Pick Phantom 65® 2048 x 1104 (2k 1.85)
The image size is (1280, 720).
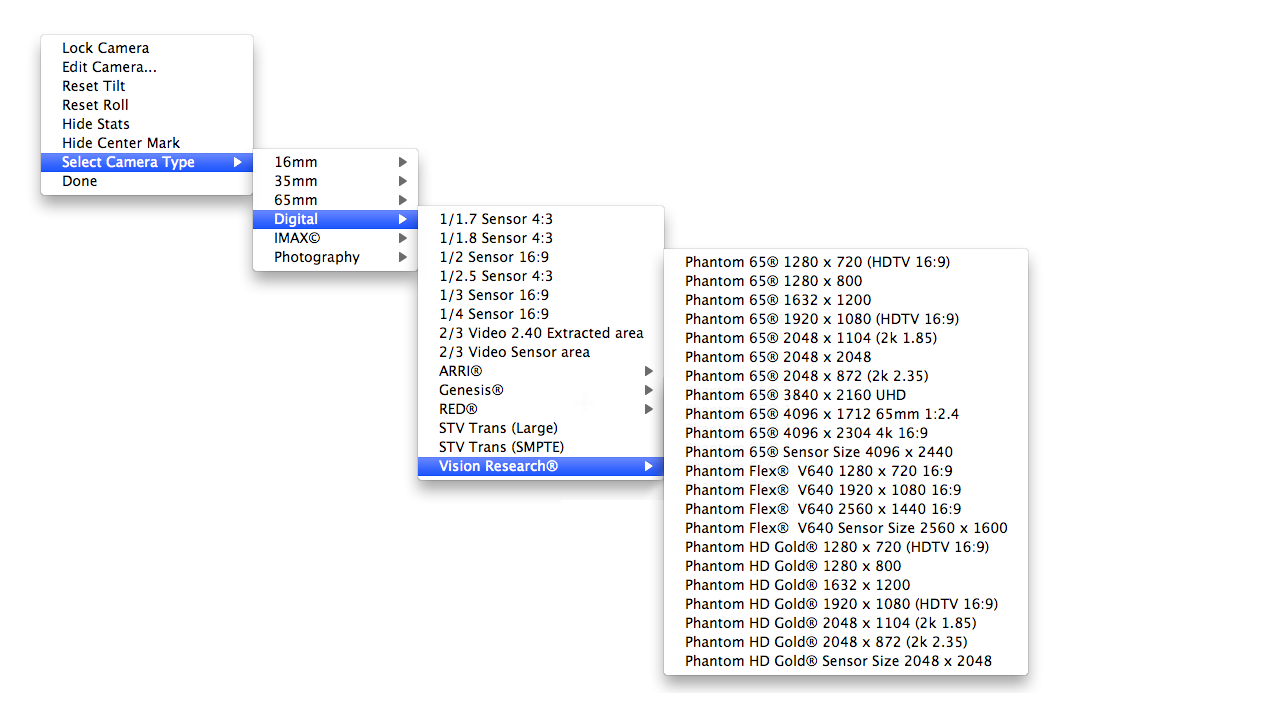click(846, 338)
